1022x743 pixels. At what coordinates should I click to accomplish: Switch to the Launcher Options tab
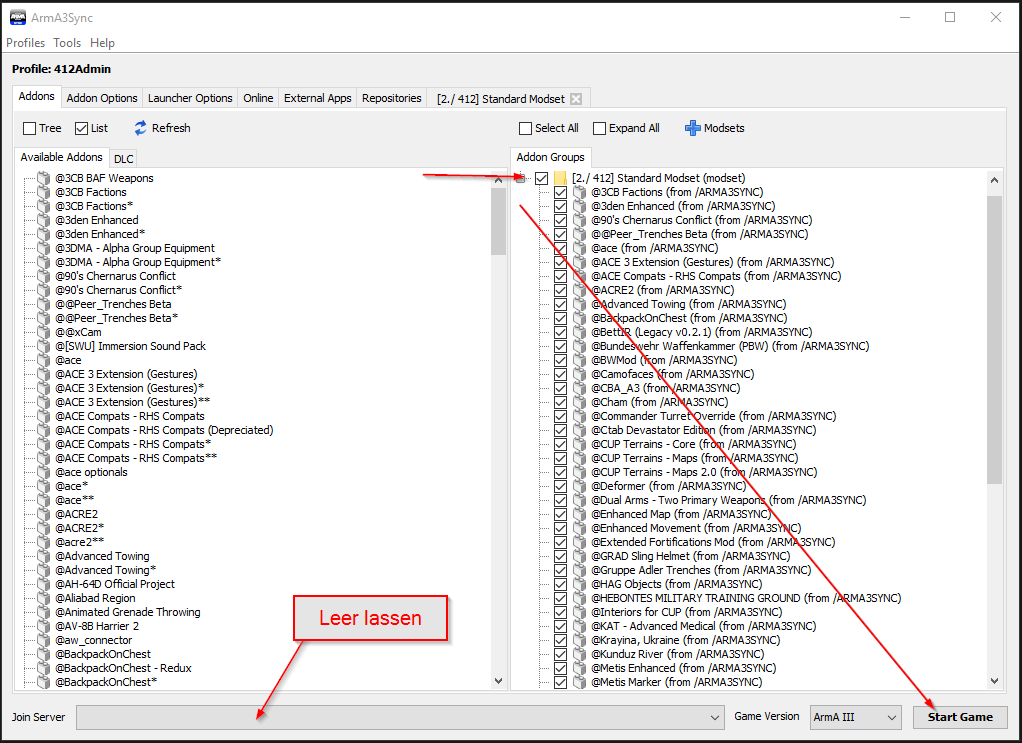(190, 98)
